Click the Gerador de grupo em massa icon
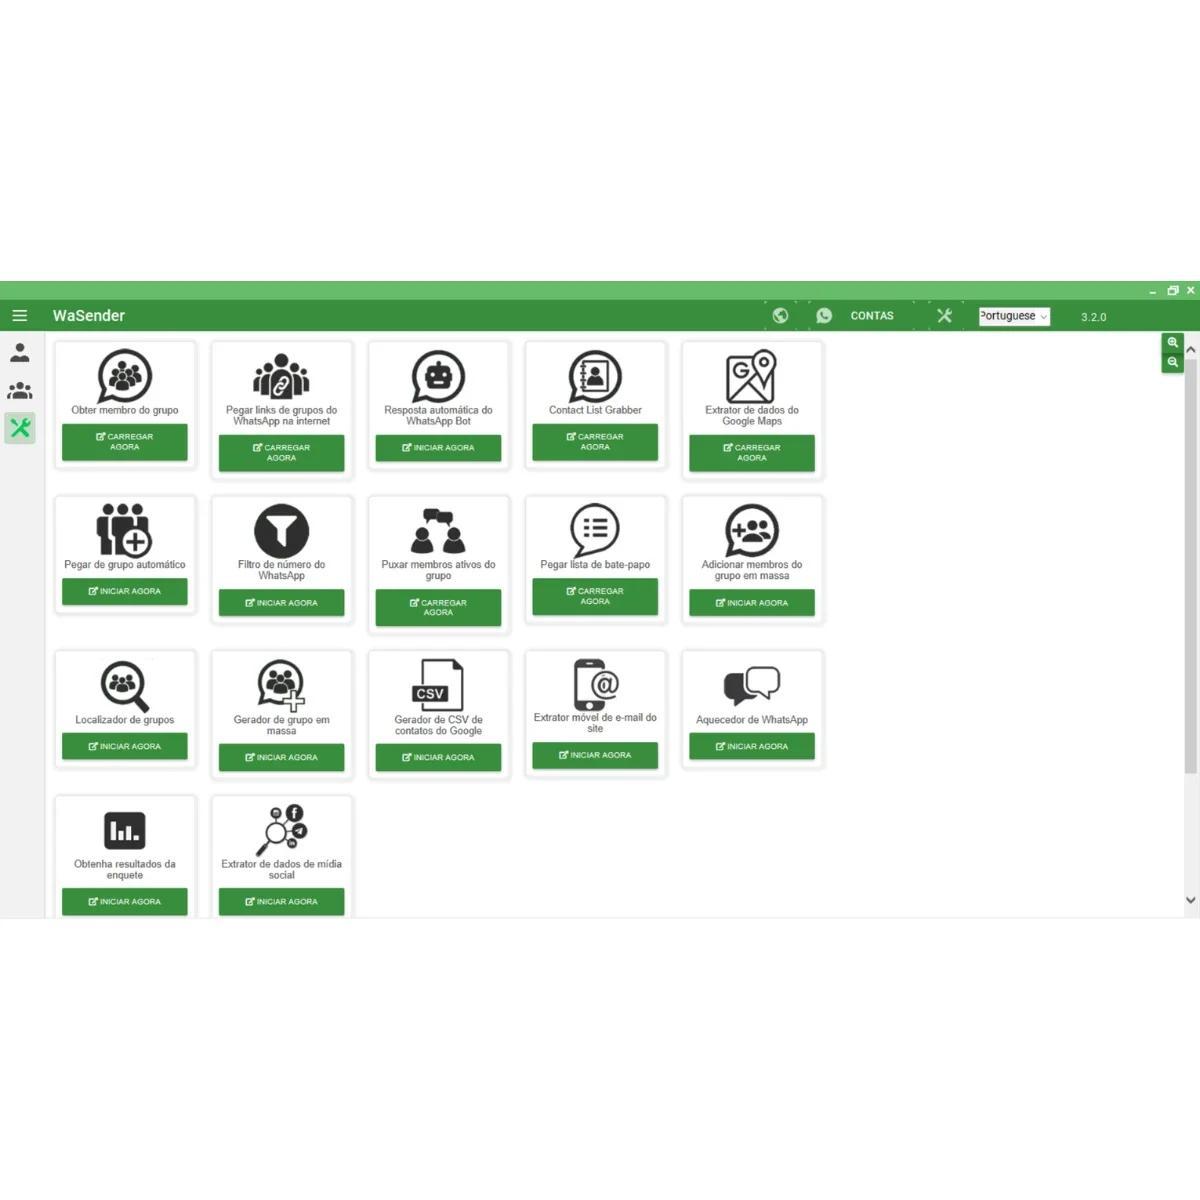Viewport: 1200px width, 1200px height. point(282,685)
